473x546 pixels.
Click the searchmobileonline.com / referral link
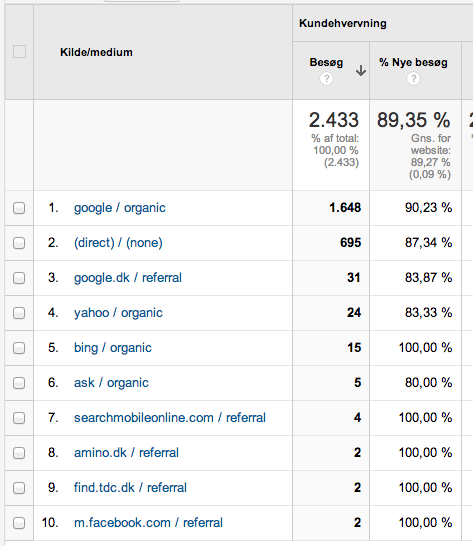tap(170, 418)
